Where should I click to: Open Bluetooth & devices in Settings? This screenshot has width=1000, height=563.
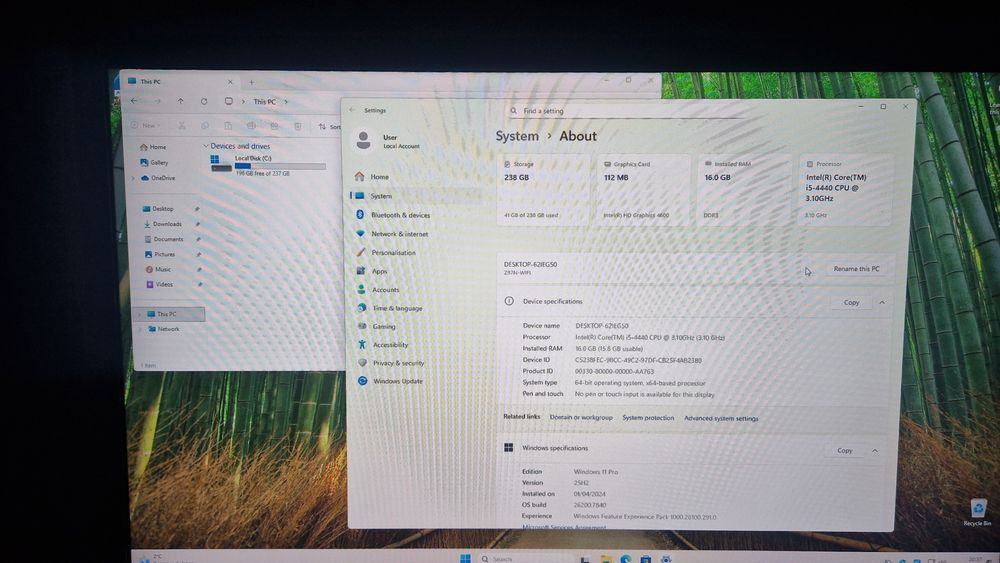(x=393, y=215)
